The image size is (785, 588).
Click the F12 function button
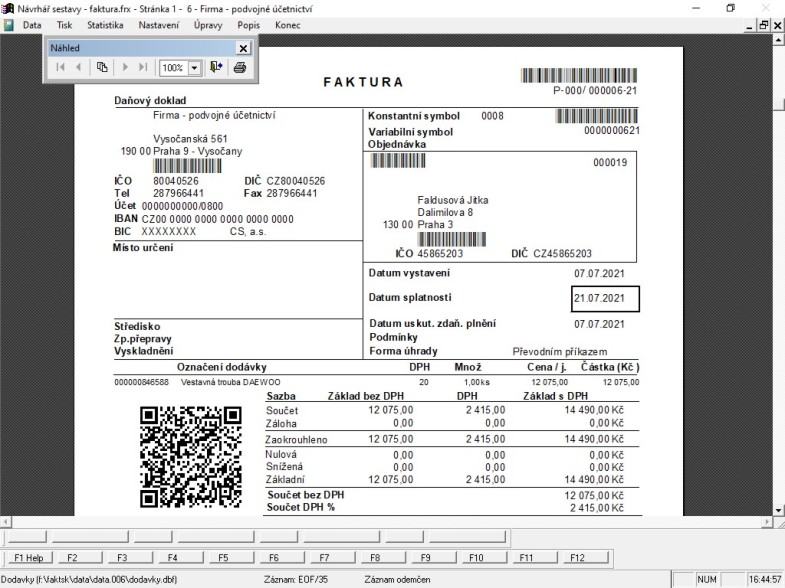click(x=577, y=557)
